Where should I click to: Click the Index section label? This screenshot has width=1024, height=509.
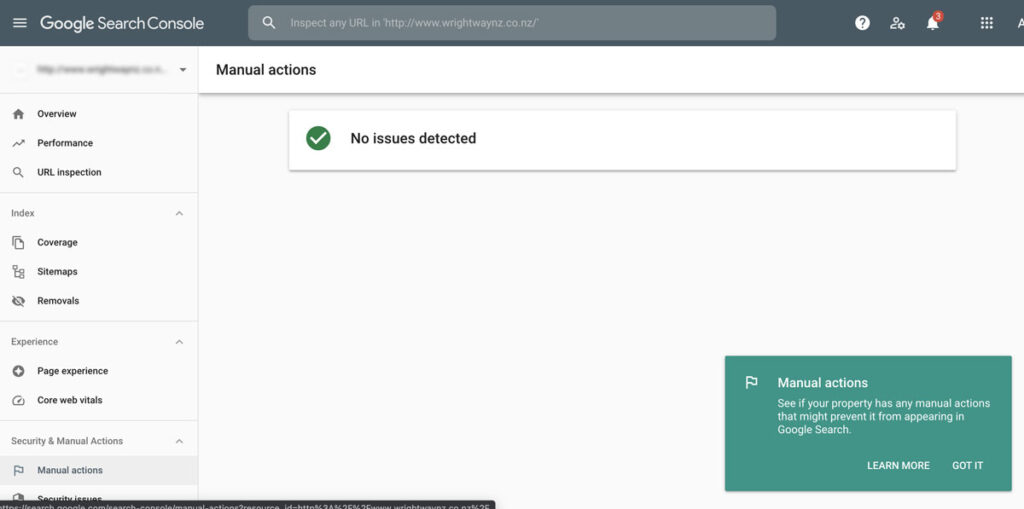pyautogui.click(x=23, y=214)
